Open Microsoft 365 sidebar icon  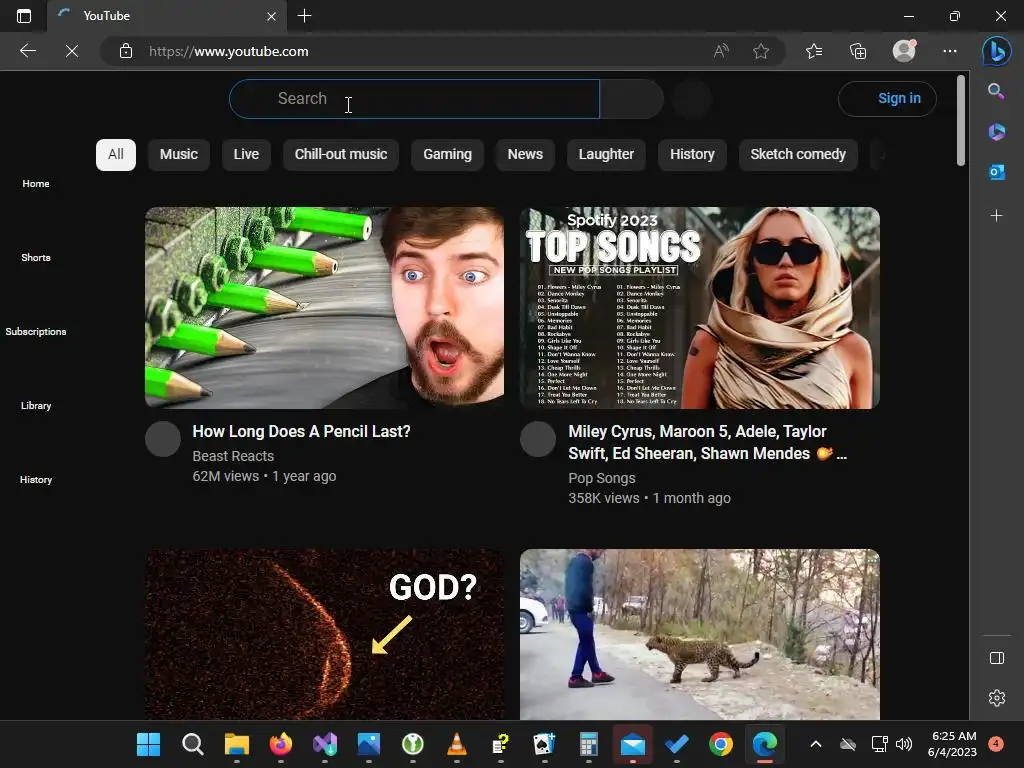click(x=997, y=132)
